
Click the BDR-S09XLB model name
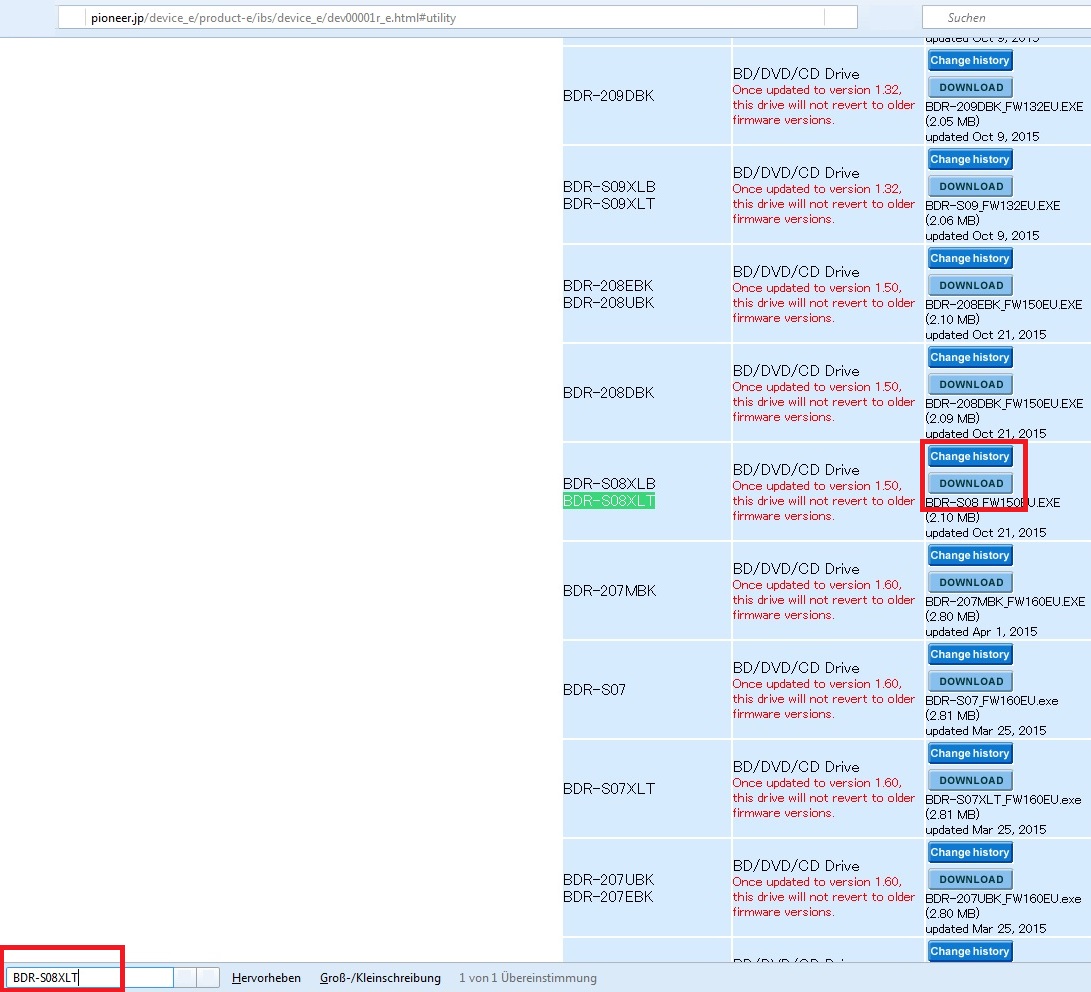tap(609, 186)
